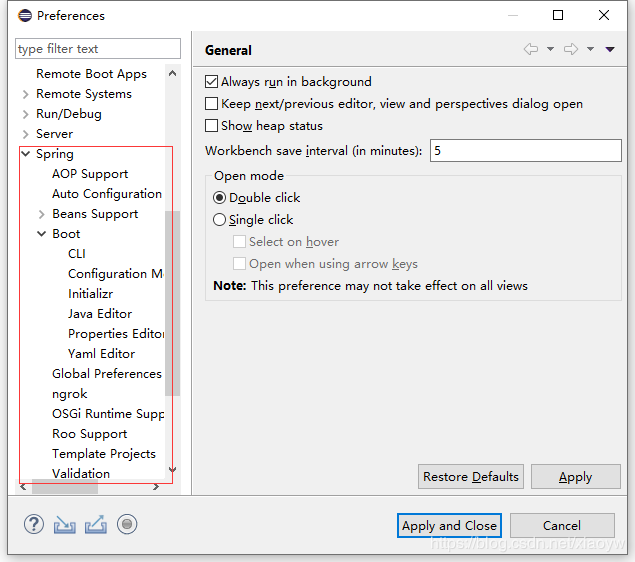The image size is (635, 562).
Task: Select the Yaml Editor item
Action: [101, 353]
